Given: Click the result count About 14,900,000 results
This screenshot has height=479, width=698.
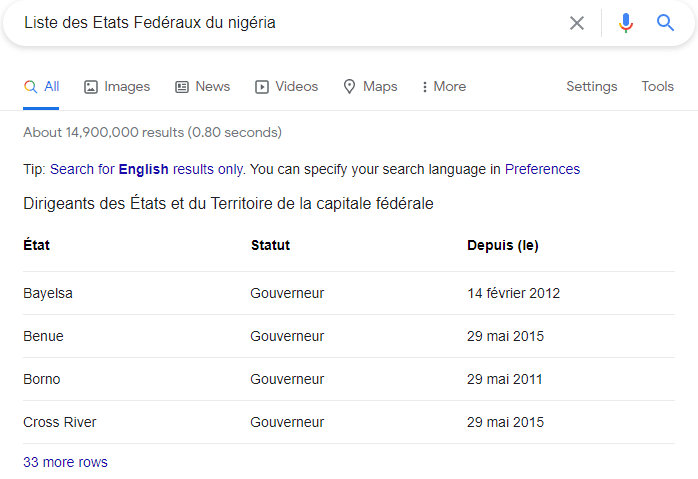Looking at the screenshot, I should tap(152, 132).
